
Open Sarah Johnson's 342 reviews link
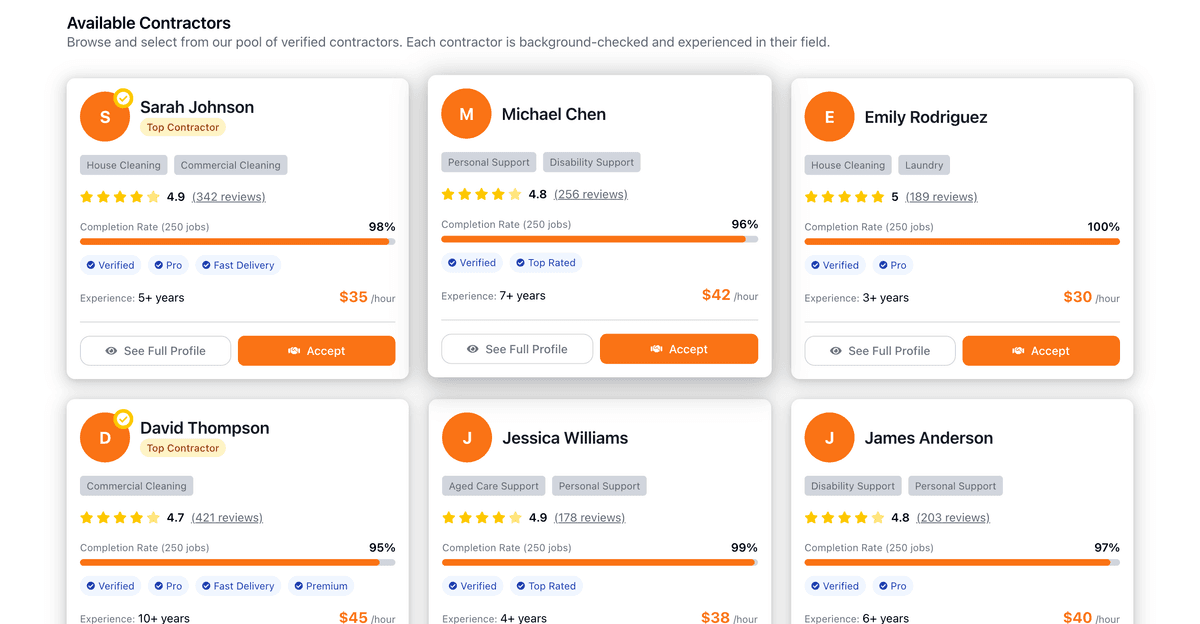coord(228,197)
